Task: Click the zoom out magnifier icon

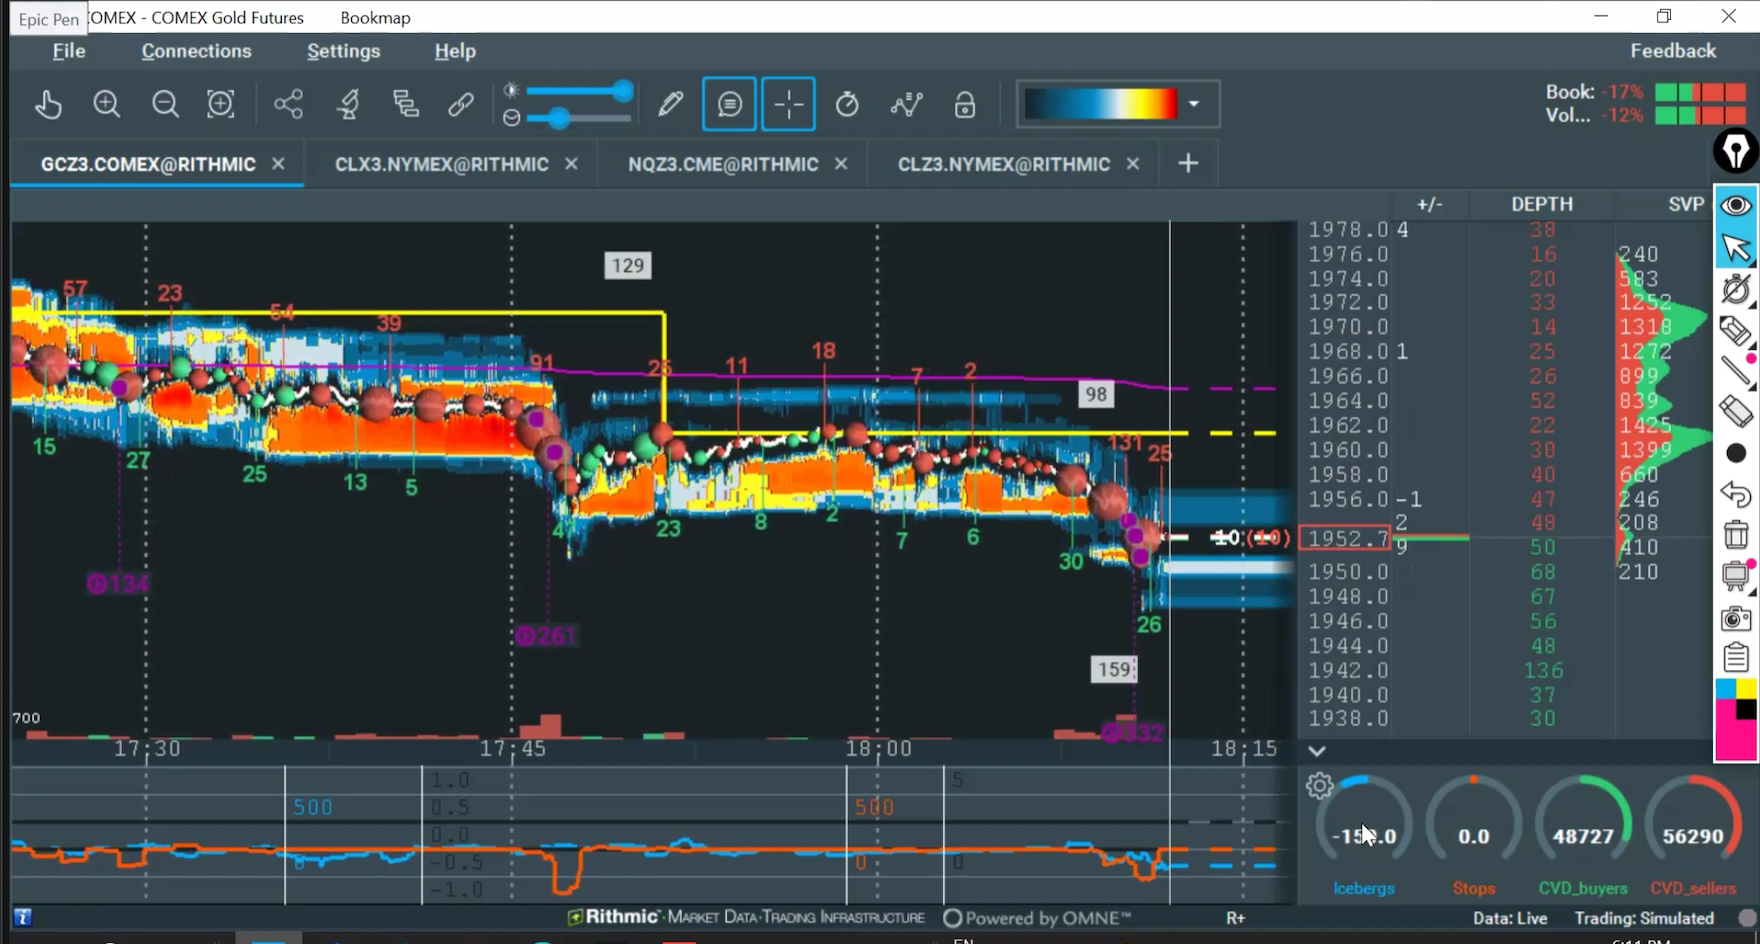Action: (165, 104)
